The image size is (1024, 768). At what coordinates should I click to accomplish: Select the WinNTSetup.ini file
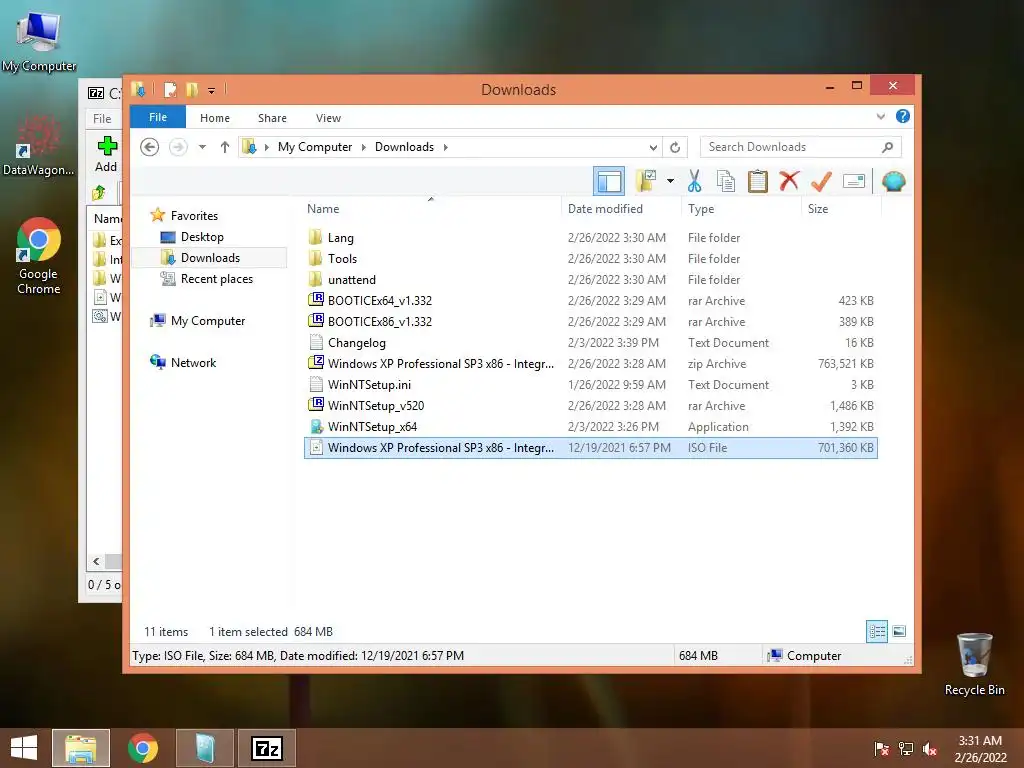click(x=591, y=385)
